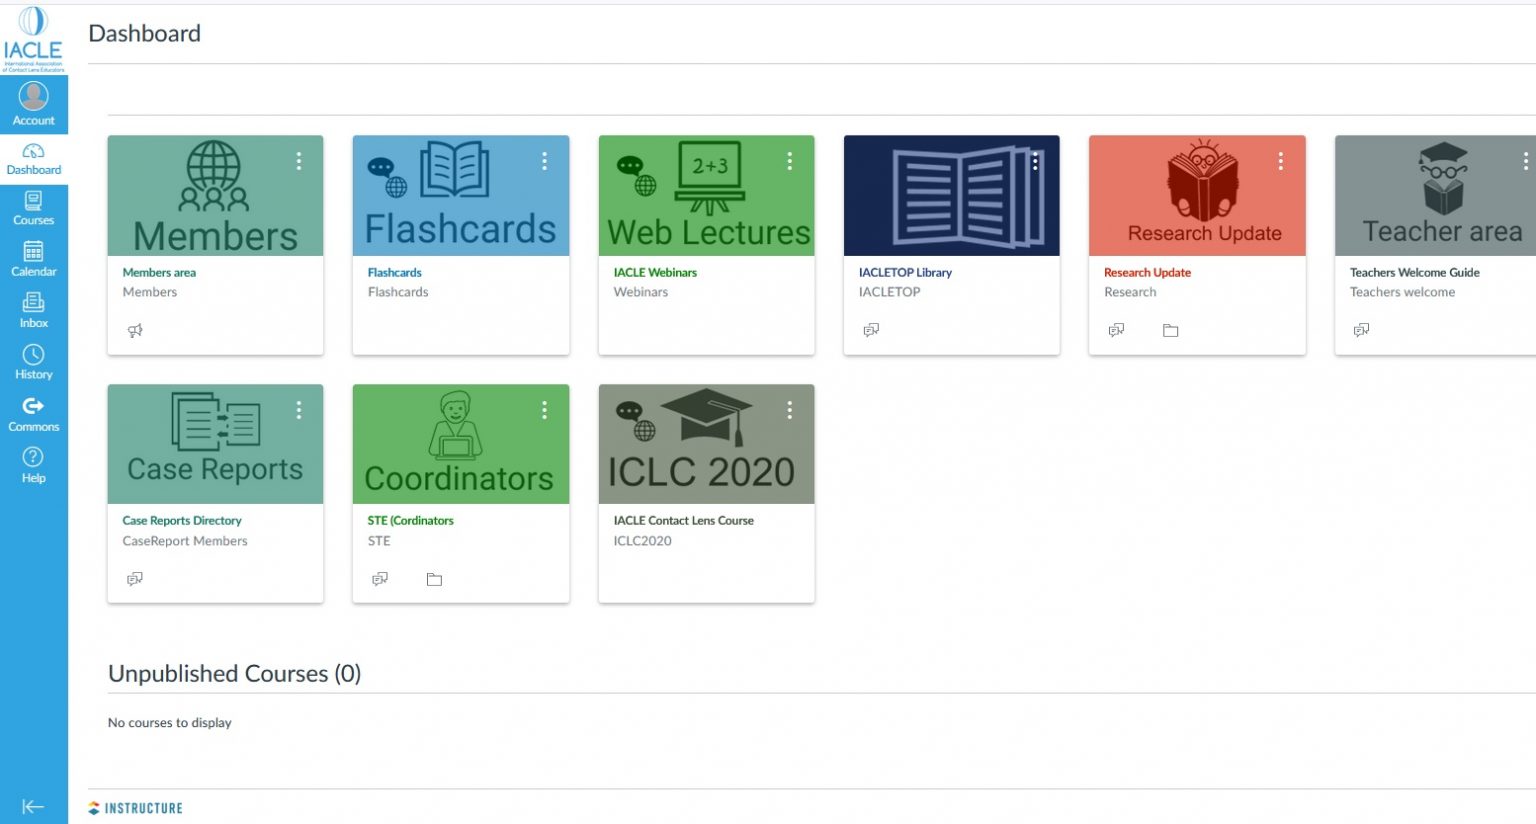Screen dimensions: 1536x824
Task: Click the Help question mark icon
Action: [x=34, y=465]
